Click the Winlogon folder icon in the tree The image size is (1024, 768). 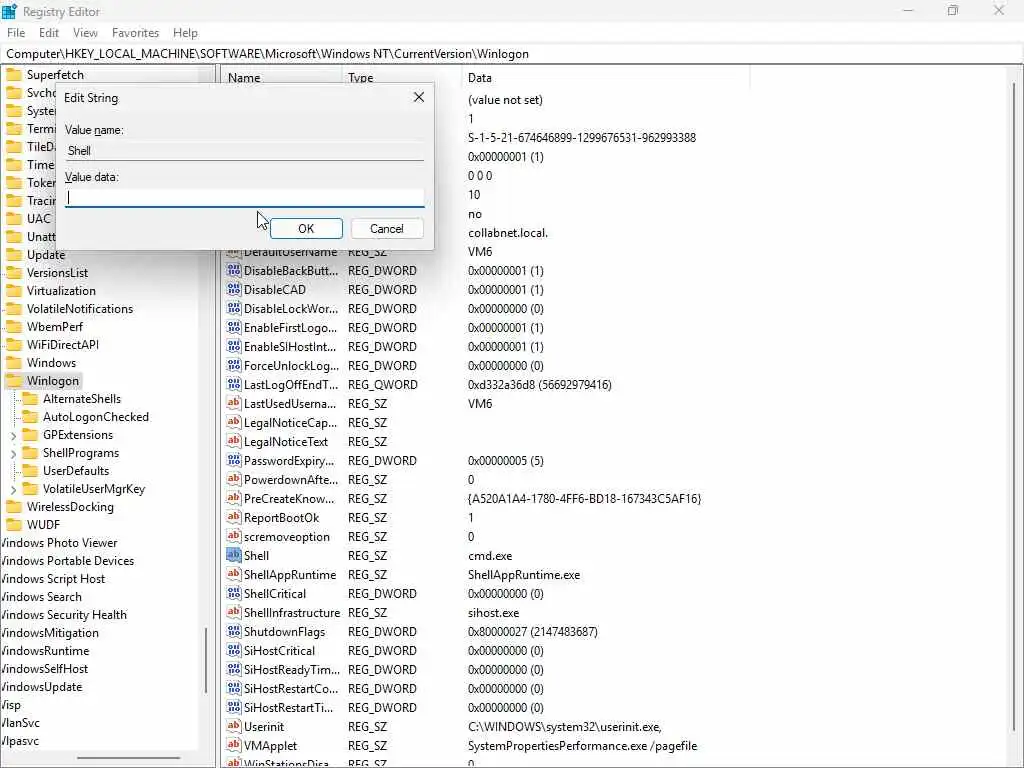click(x=14, y=381)
